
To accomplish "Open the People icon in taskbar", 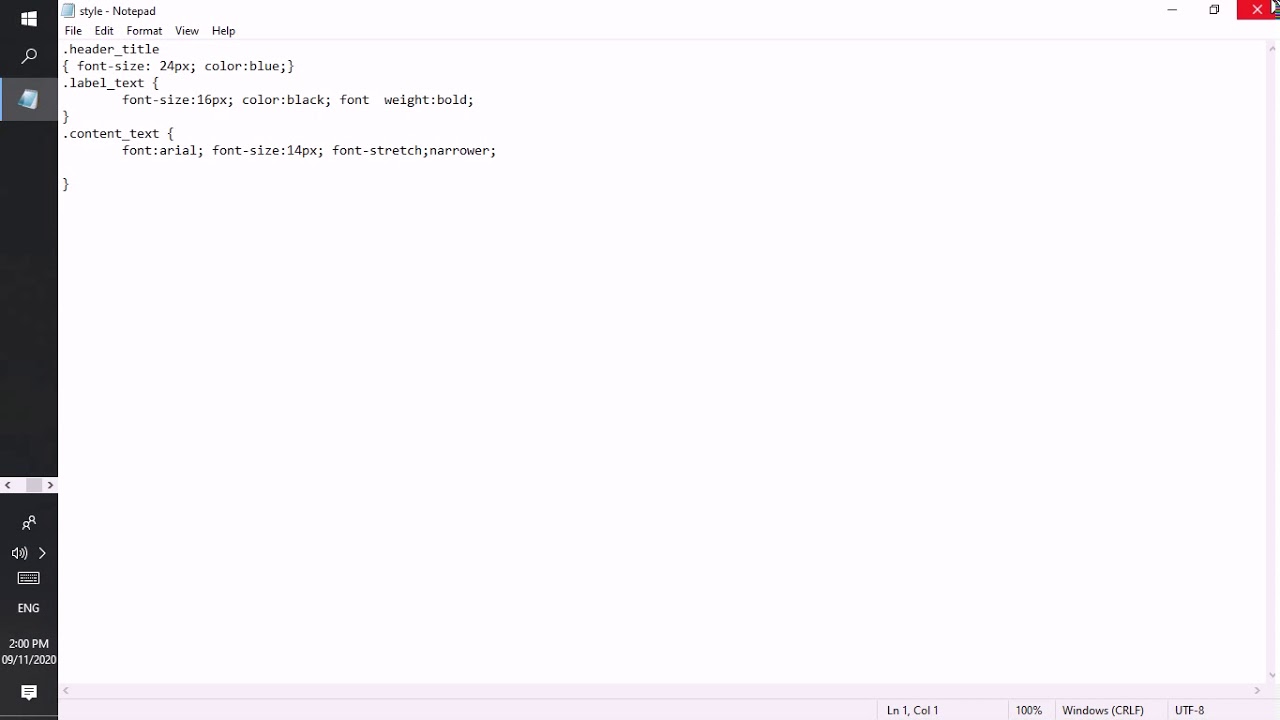I will pyautogui.click(x=29, y=522).
